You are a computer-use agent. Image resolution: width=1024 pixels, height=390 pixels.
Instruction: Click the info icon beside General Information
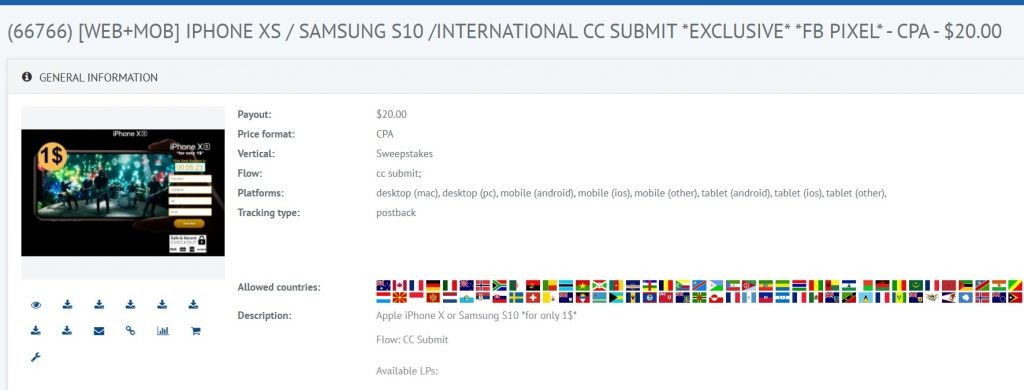click(x=27, y=77)
